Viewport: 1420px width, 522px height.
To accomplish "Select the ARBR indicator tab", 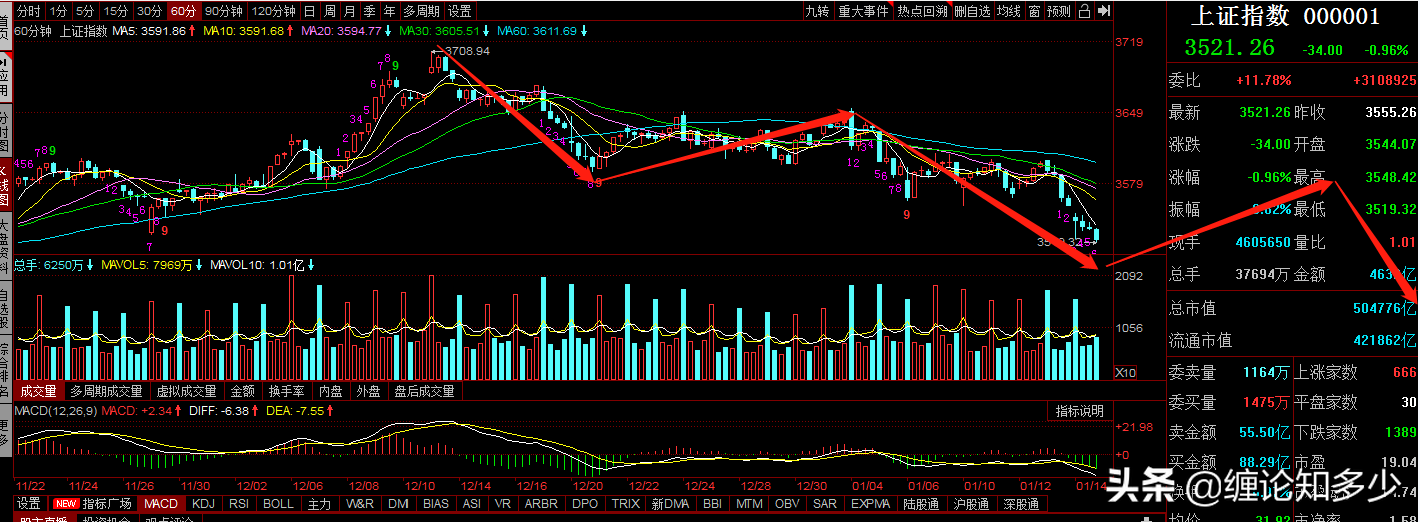I will (x=542, y=504).
